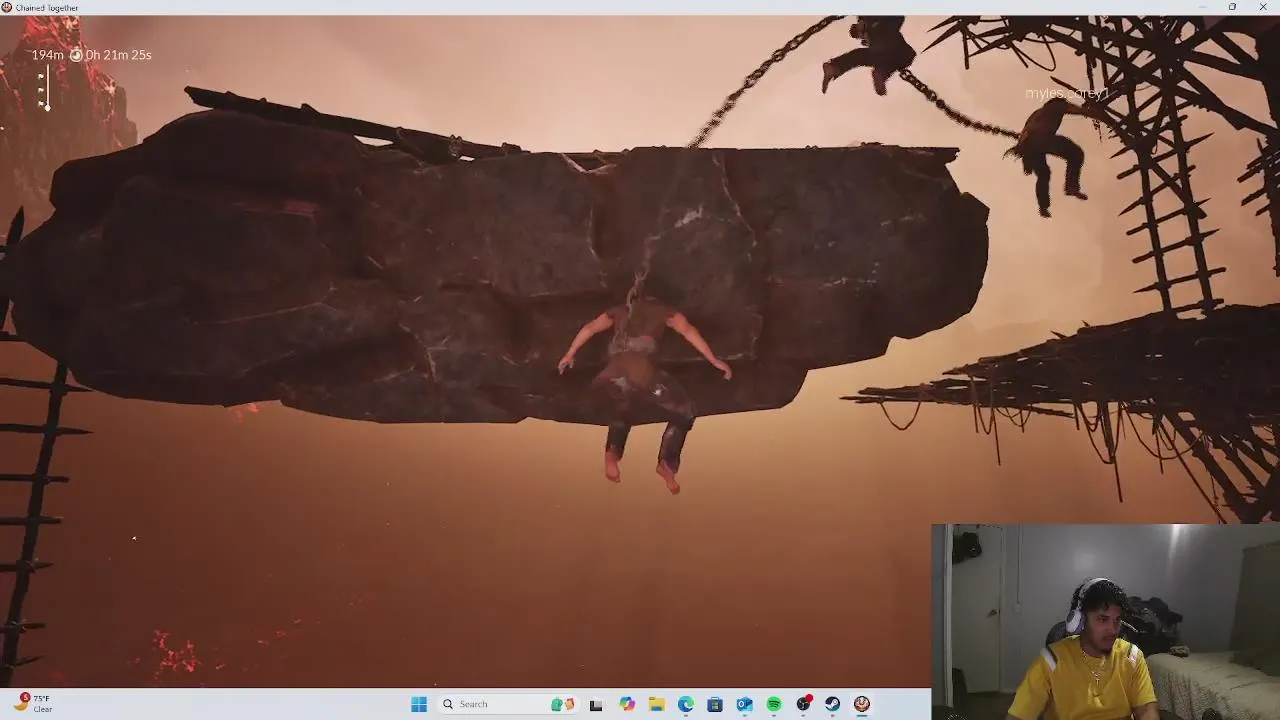Click the stopwatch icon beside the timer
The width and height of the screenshot is (1280, 720).
(76, 55)
